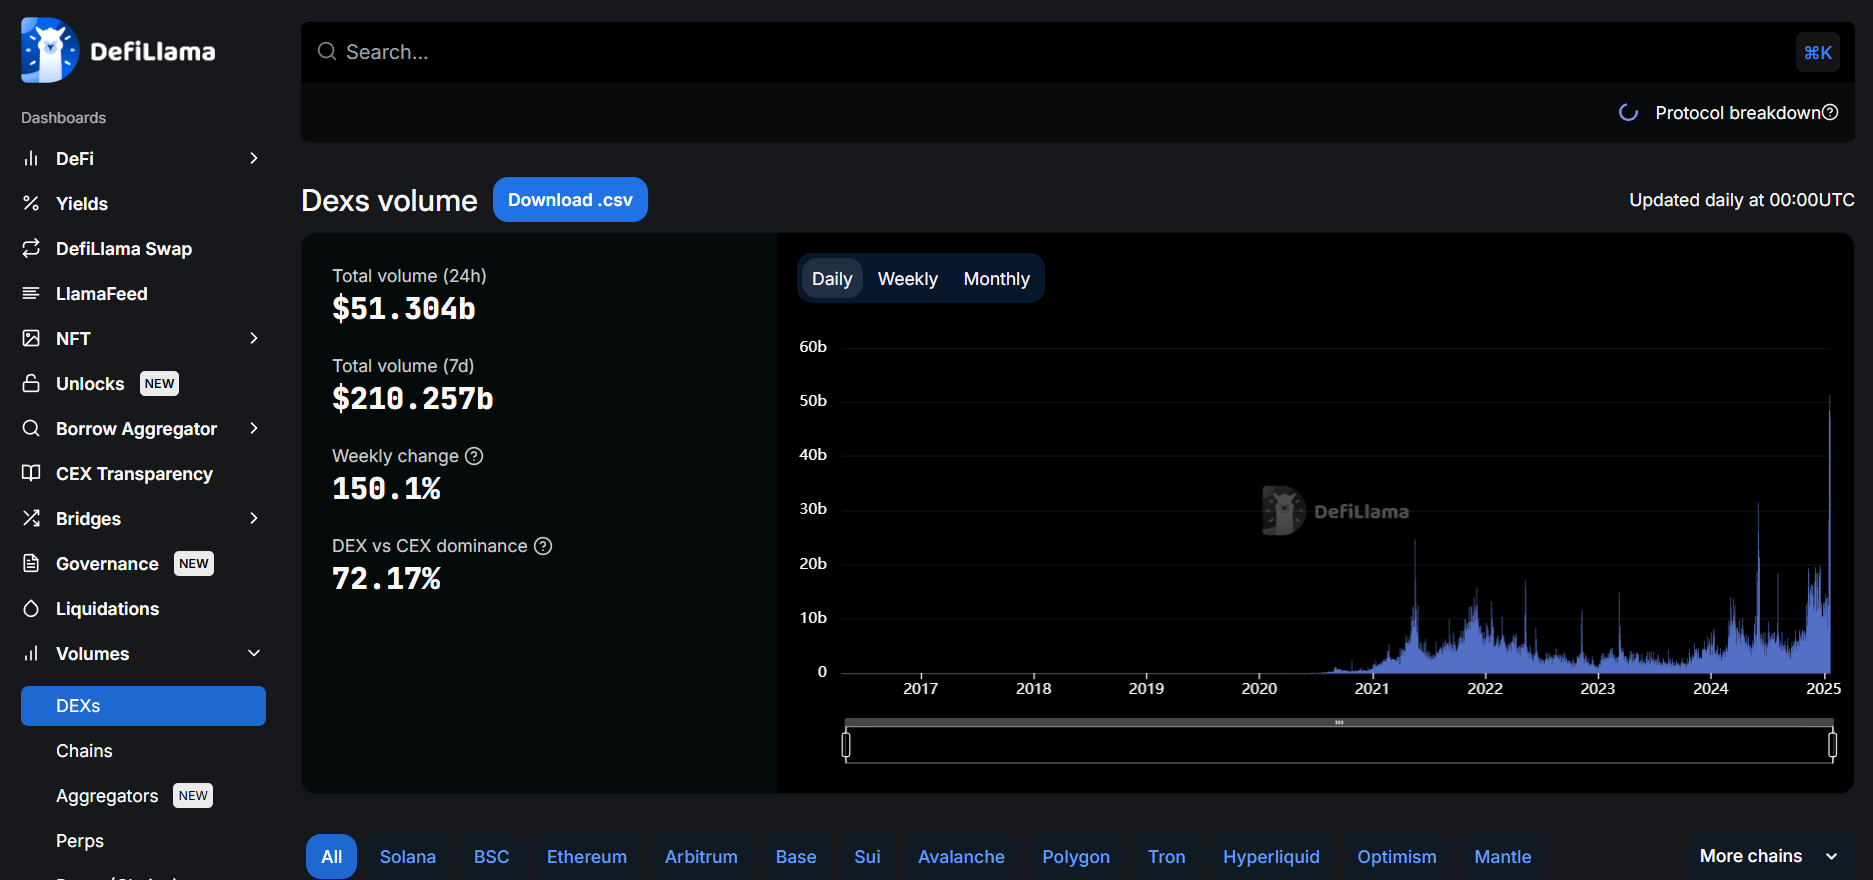Expand the NFT sidebar section
Screen dimensions: 1873x880
click(x=254, y=338)
